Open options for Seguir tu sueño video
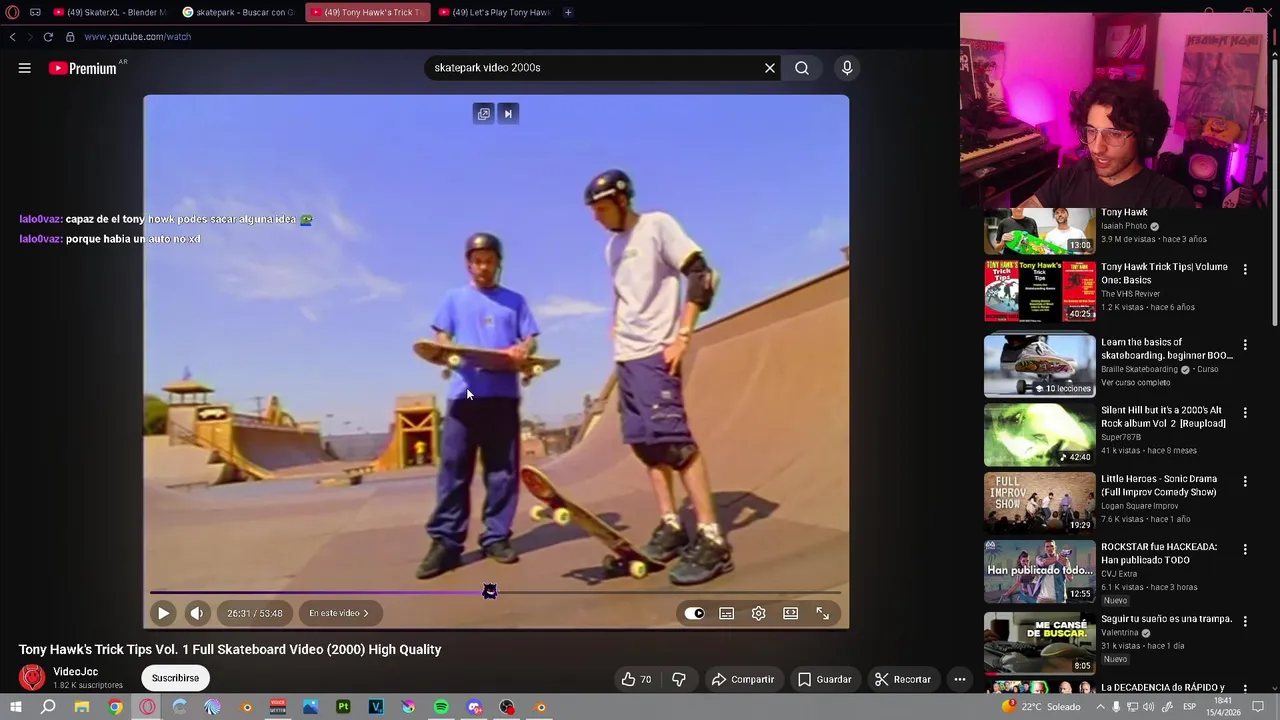Image resolution: width=1280 pixels, height=720 pixels. tap(1245, 622)
